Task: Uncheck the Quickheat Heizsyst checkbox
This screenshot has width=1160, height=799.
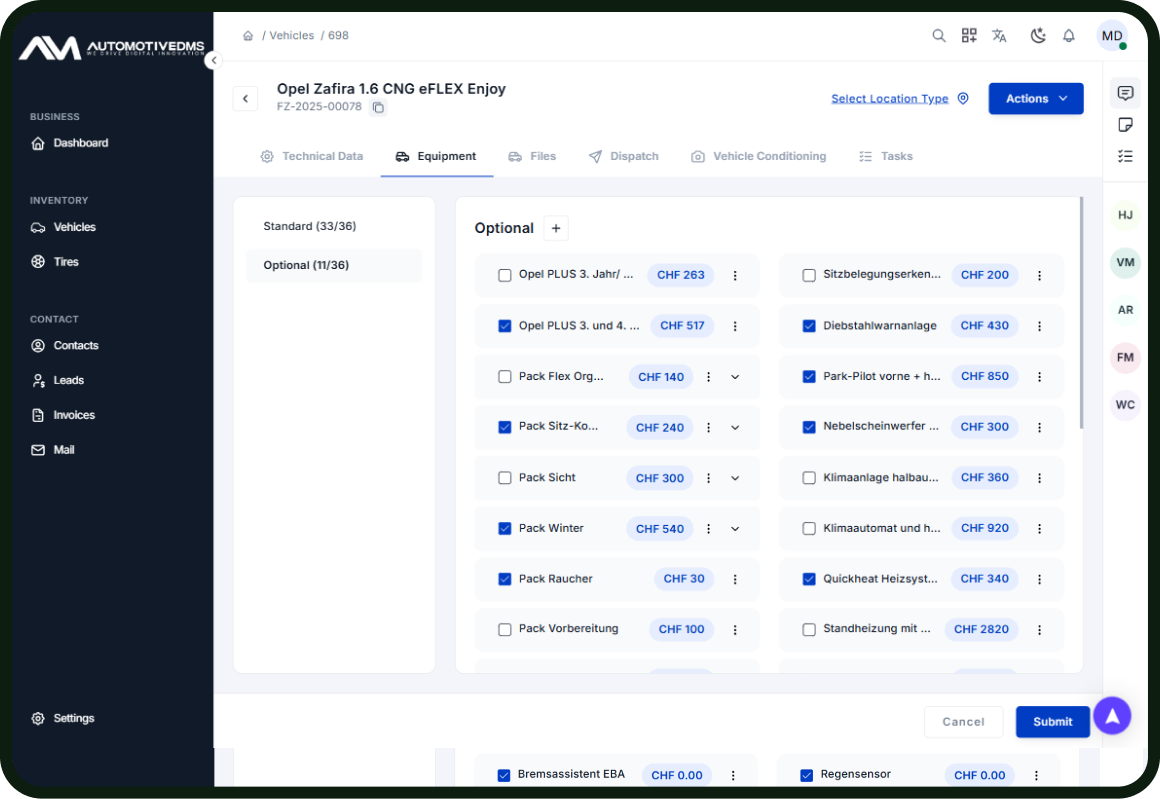Action: [x=809, y=579]
